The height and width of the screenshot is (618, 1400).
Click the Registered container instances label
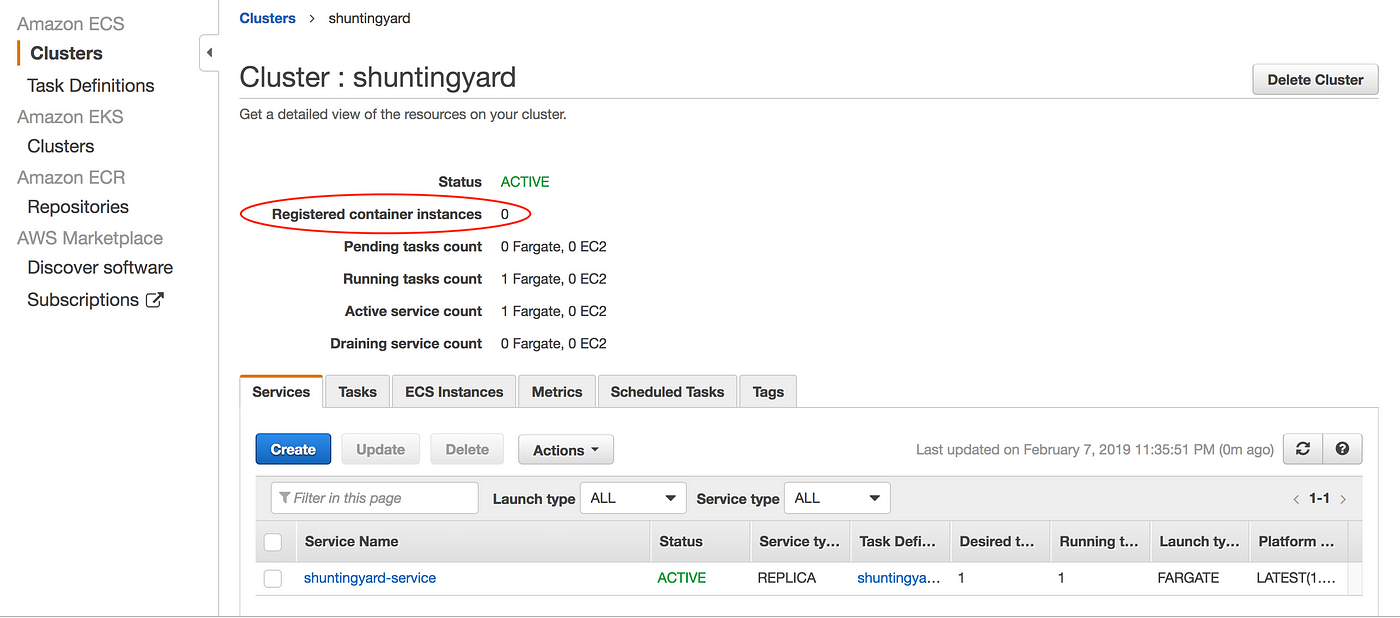[377, 214]
